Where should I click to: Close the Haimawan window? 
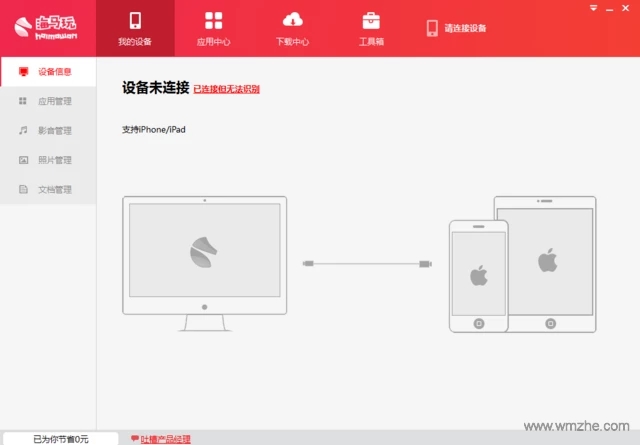[625, 8]
